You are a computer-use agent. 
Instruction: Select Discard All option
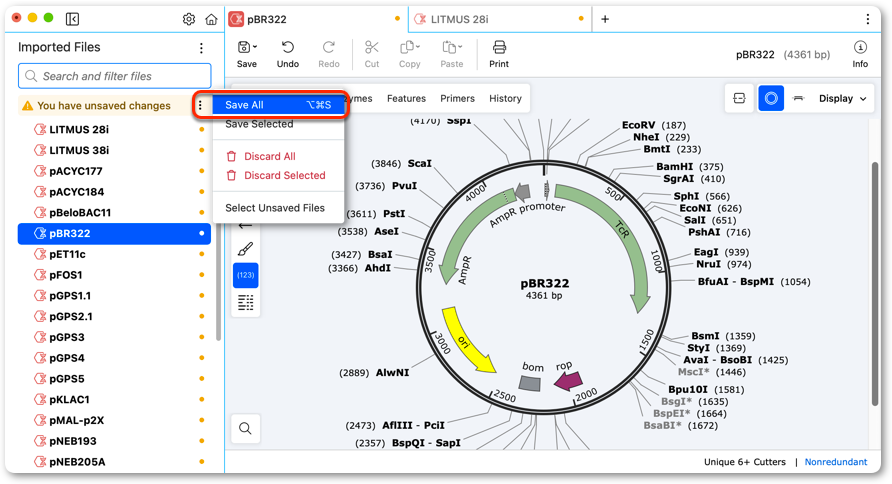[x=269, y=156]
